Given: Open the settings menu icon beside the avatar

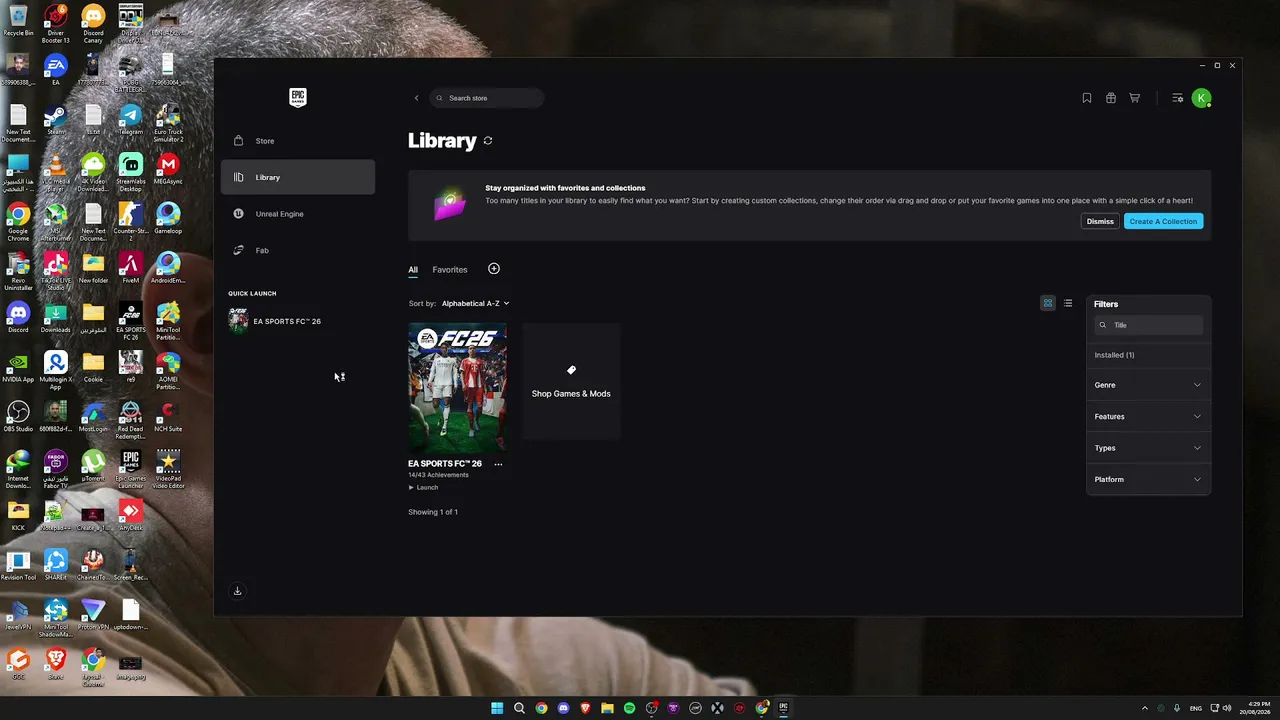Looking at the screenshot, I should click(x=1178, y=98).
